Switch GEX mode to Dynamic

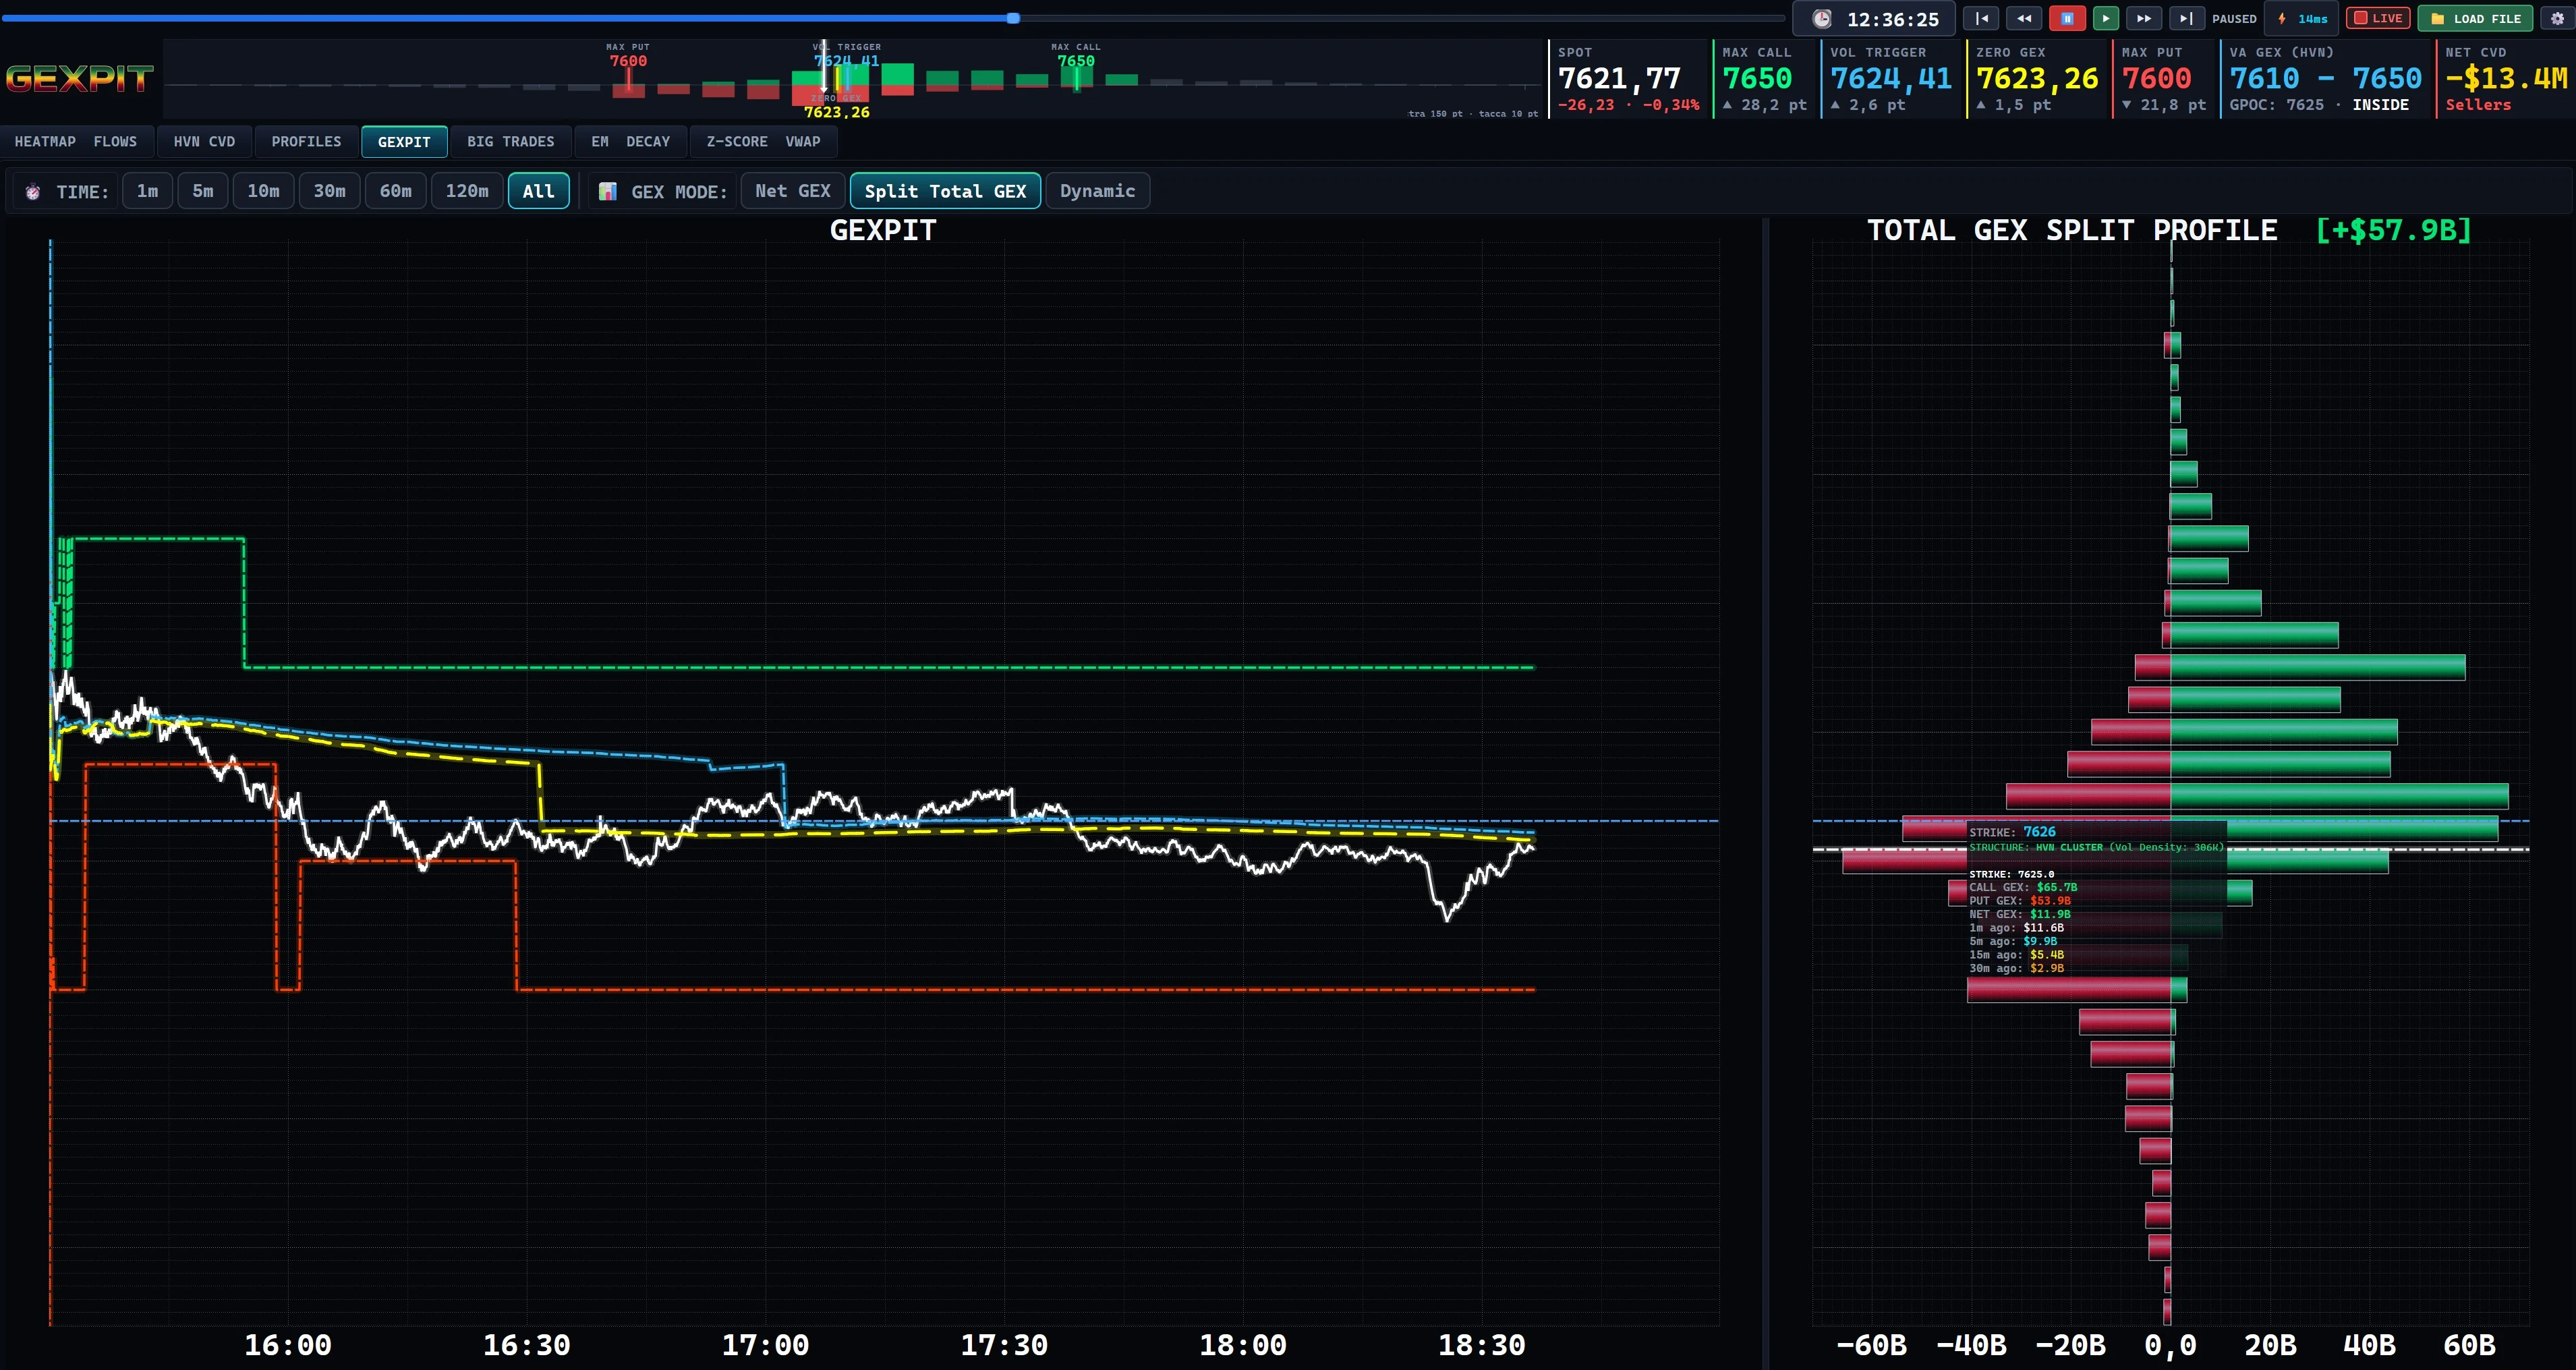click(1097, 191)
